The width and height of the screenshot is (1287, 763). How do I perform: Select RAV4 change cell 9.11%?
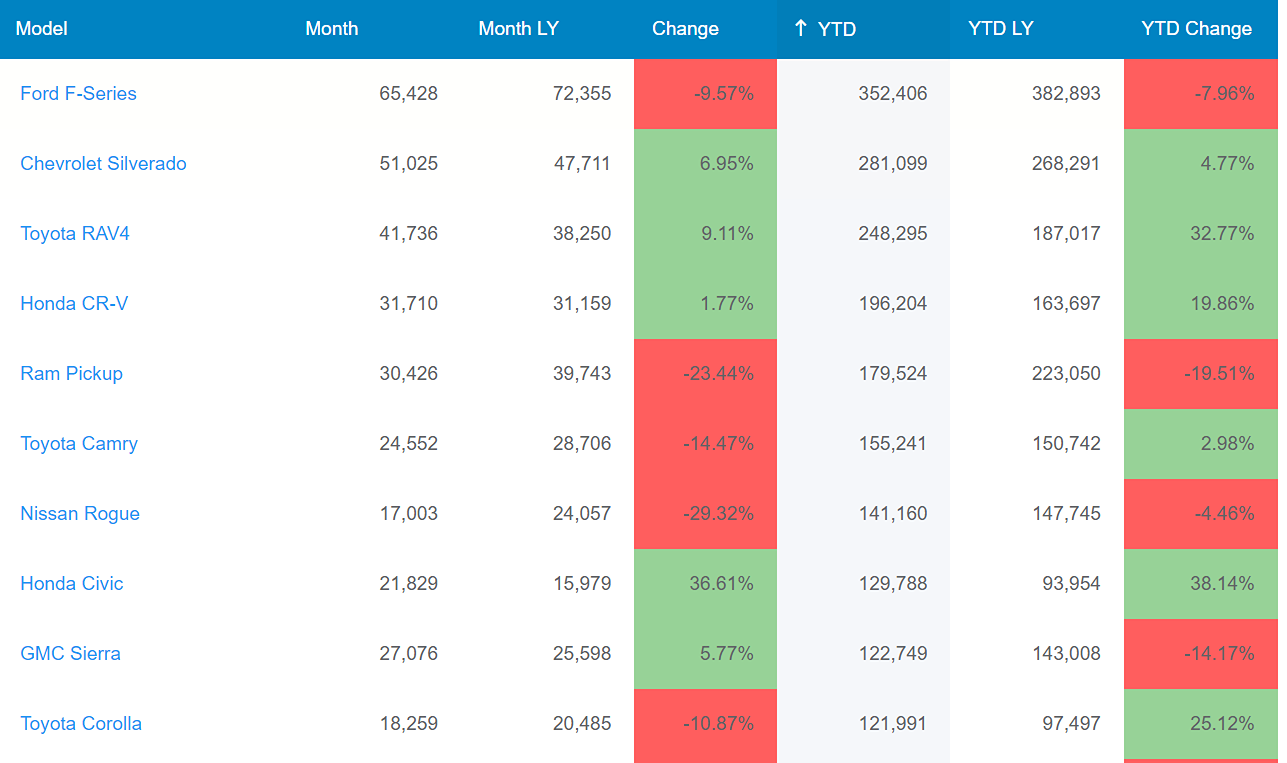pos(705,234)
